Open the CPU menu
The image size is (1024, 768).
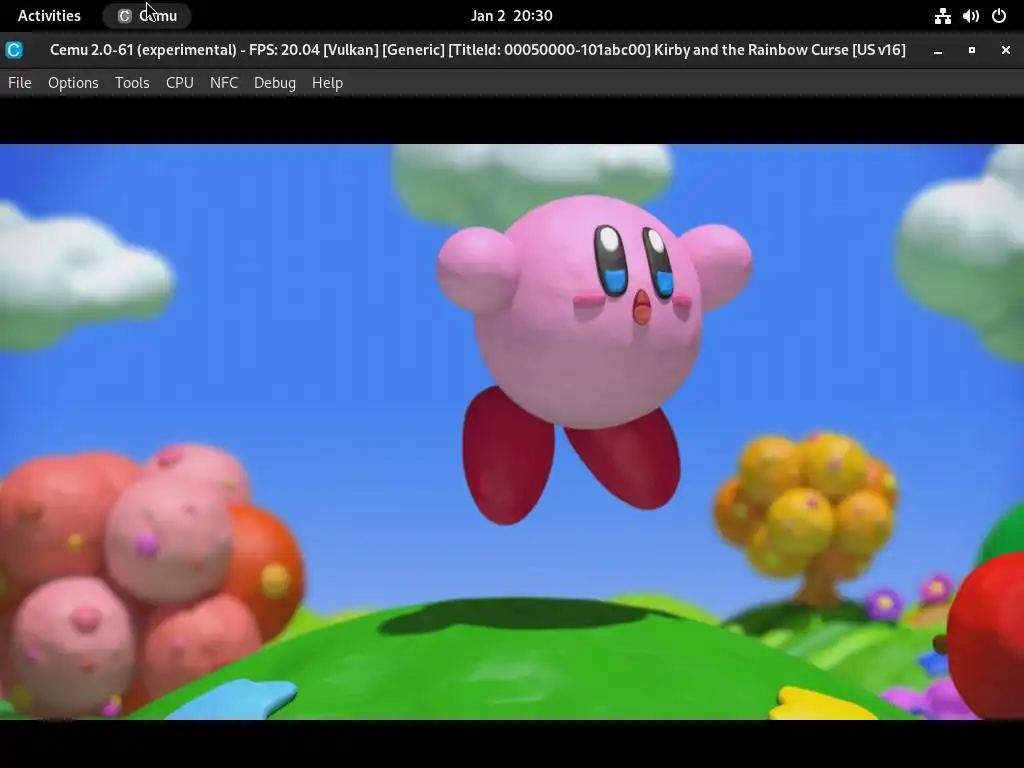tap(180, 83)
